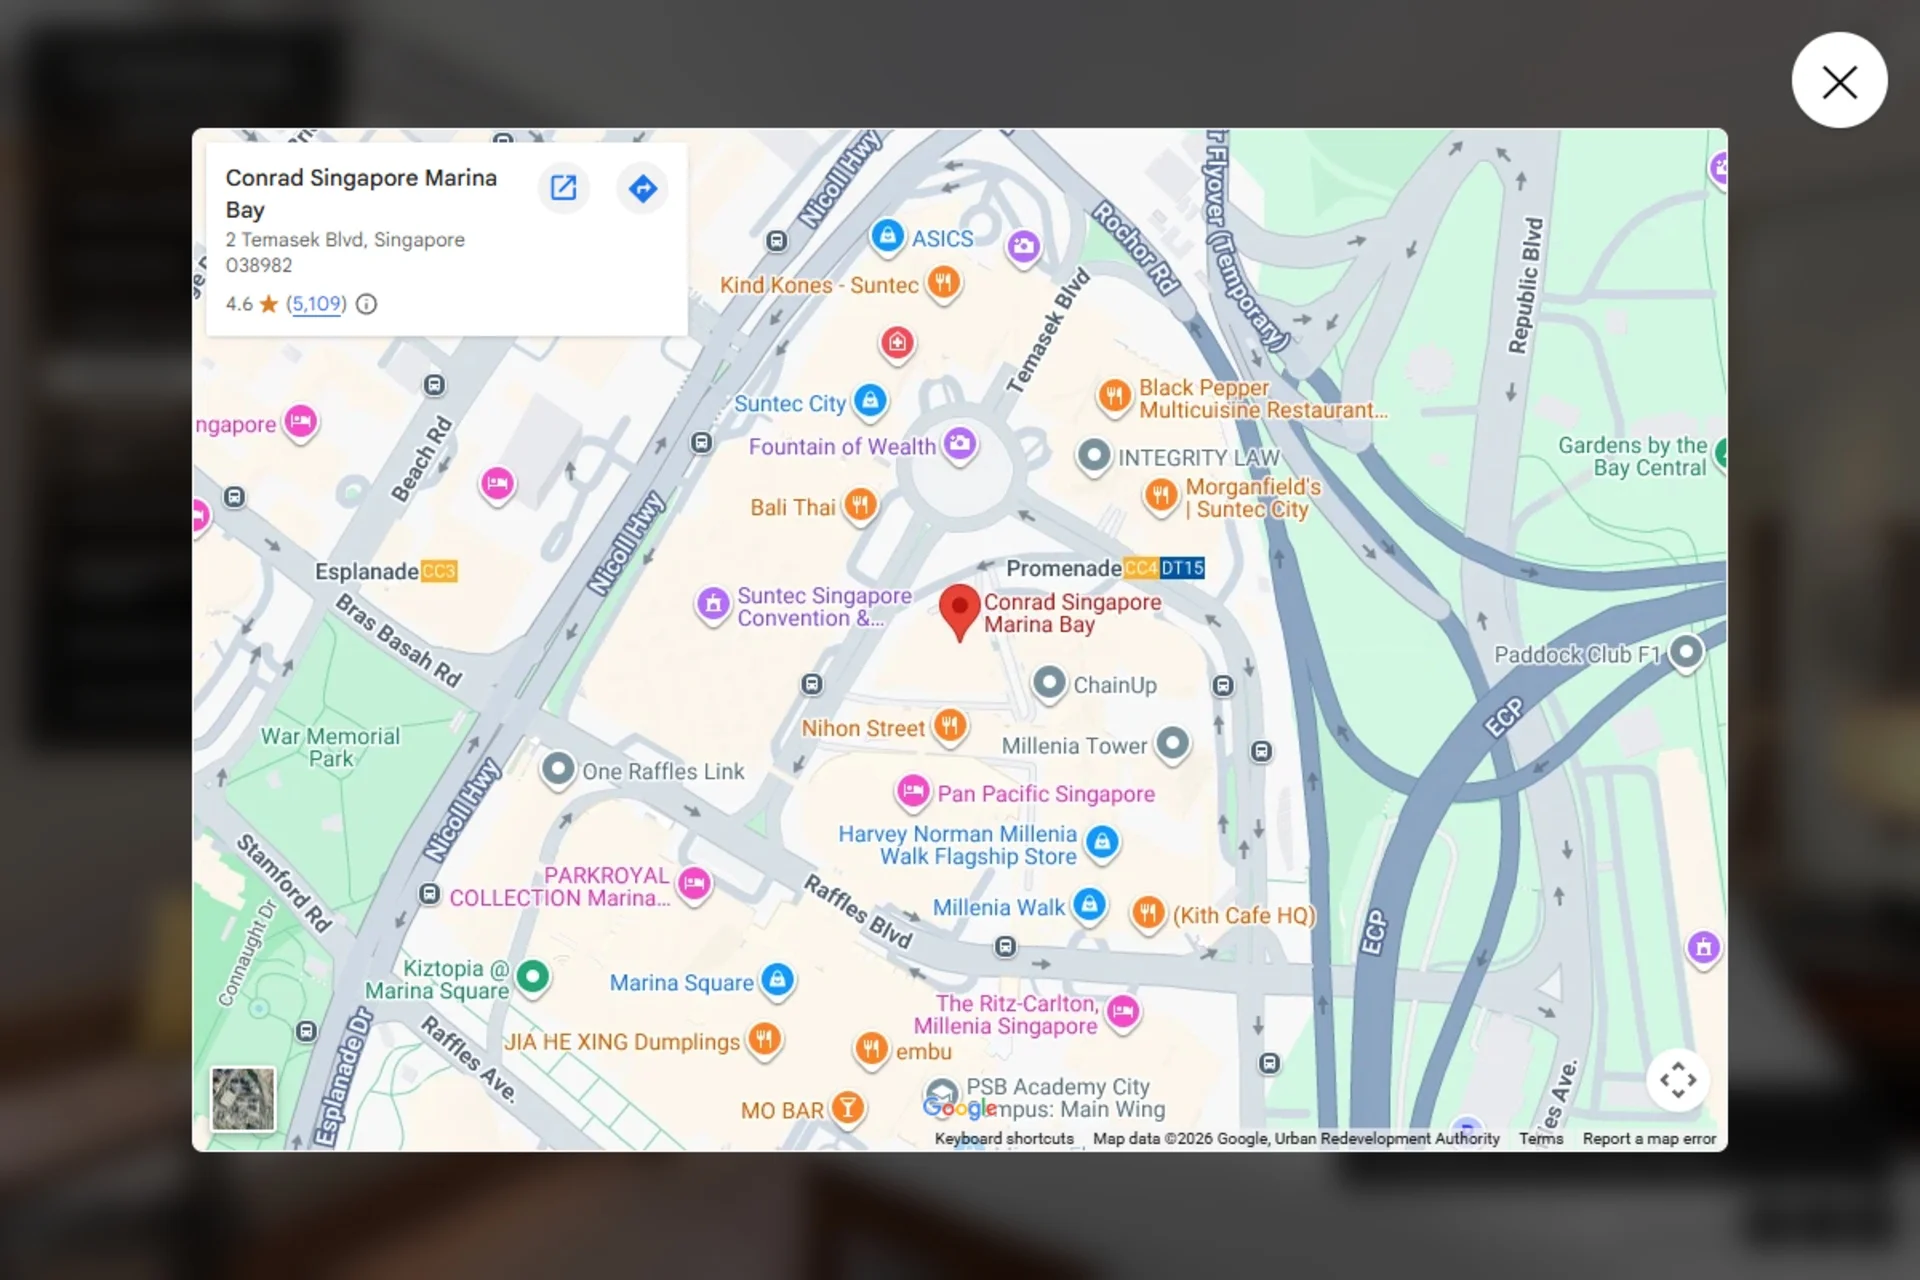Select the Marina Square shopping marker

pos(778,980)
